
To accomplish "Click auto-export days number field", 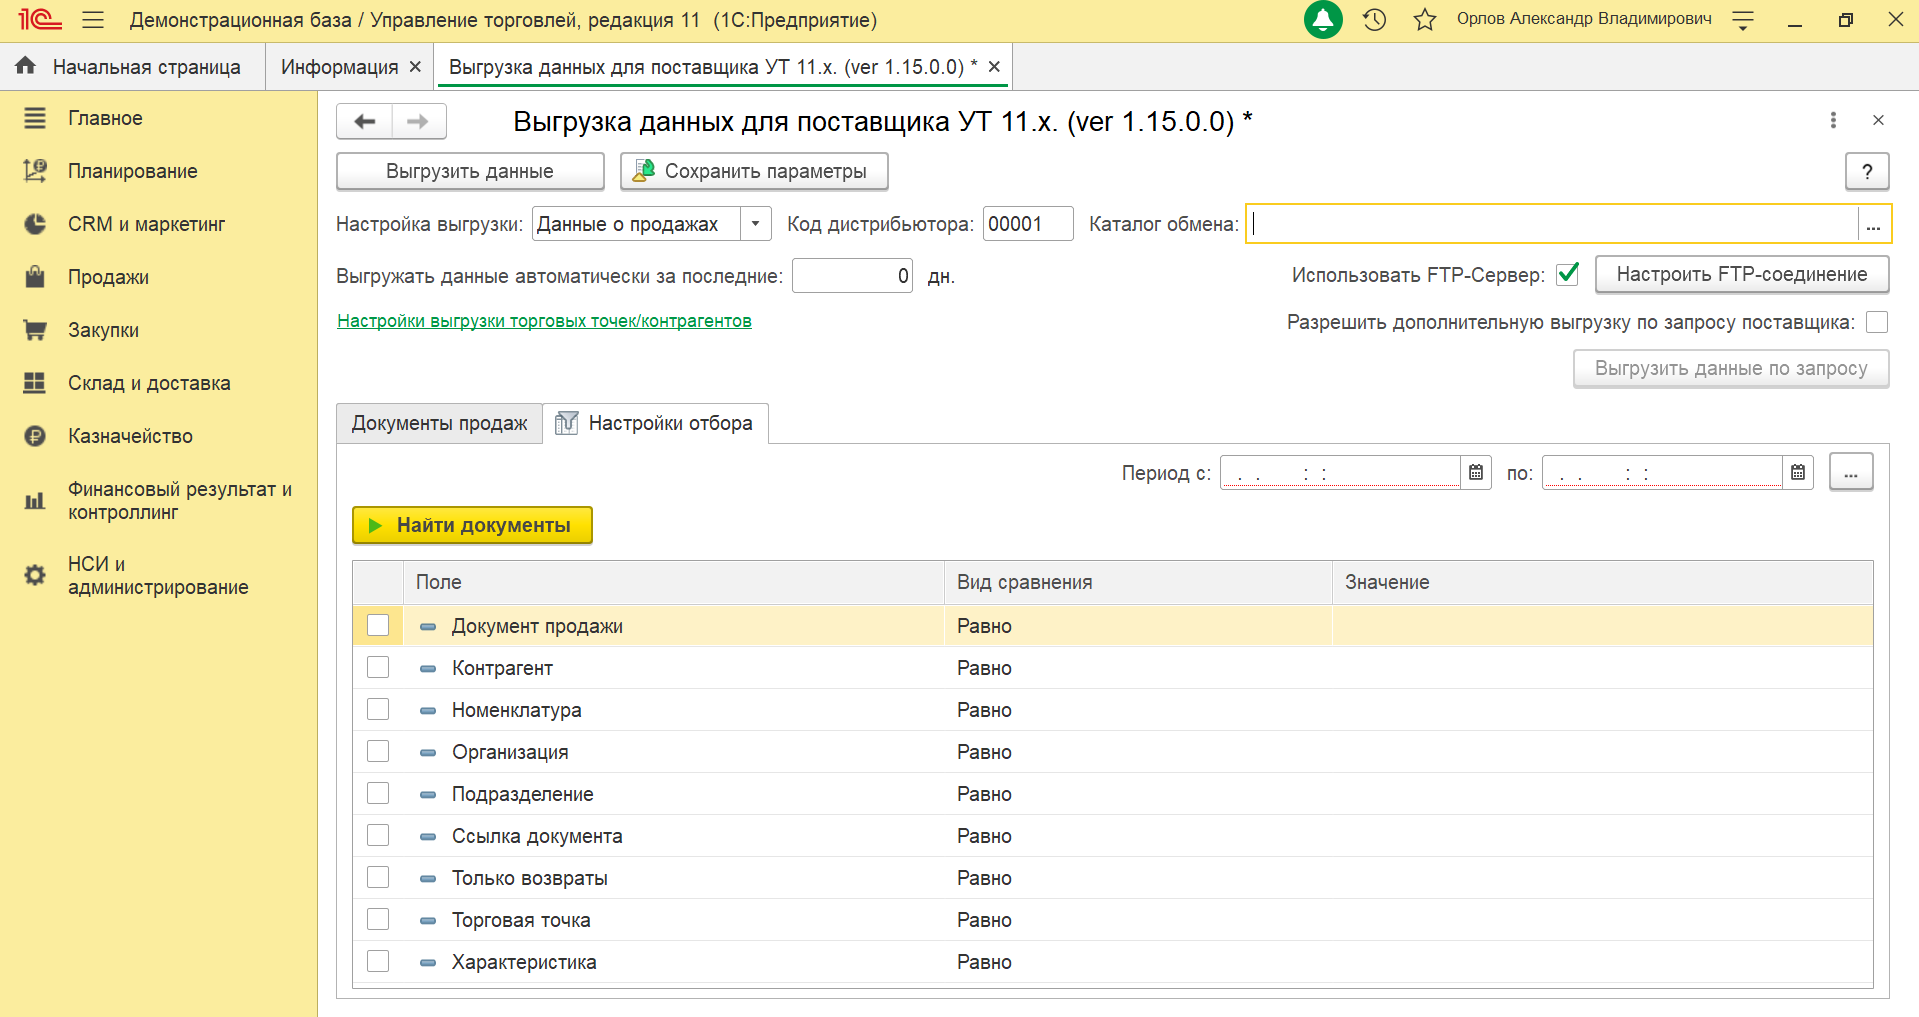I will coord(852,276).
